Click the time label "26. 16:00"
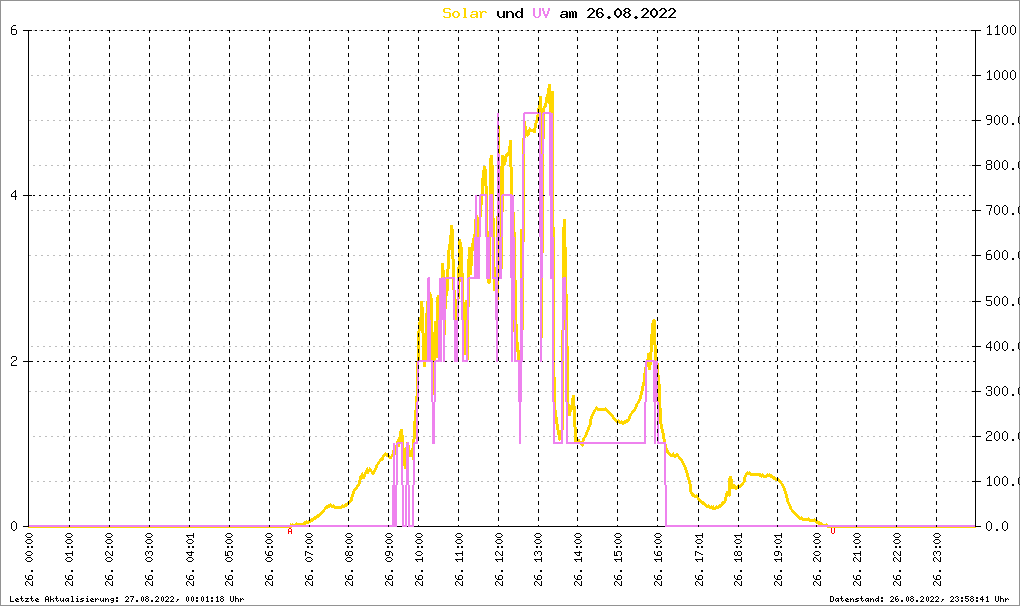1020x606 pixels. pos(658,559)
